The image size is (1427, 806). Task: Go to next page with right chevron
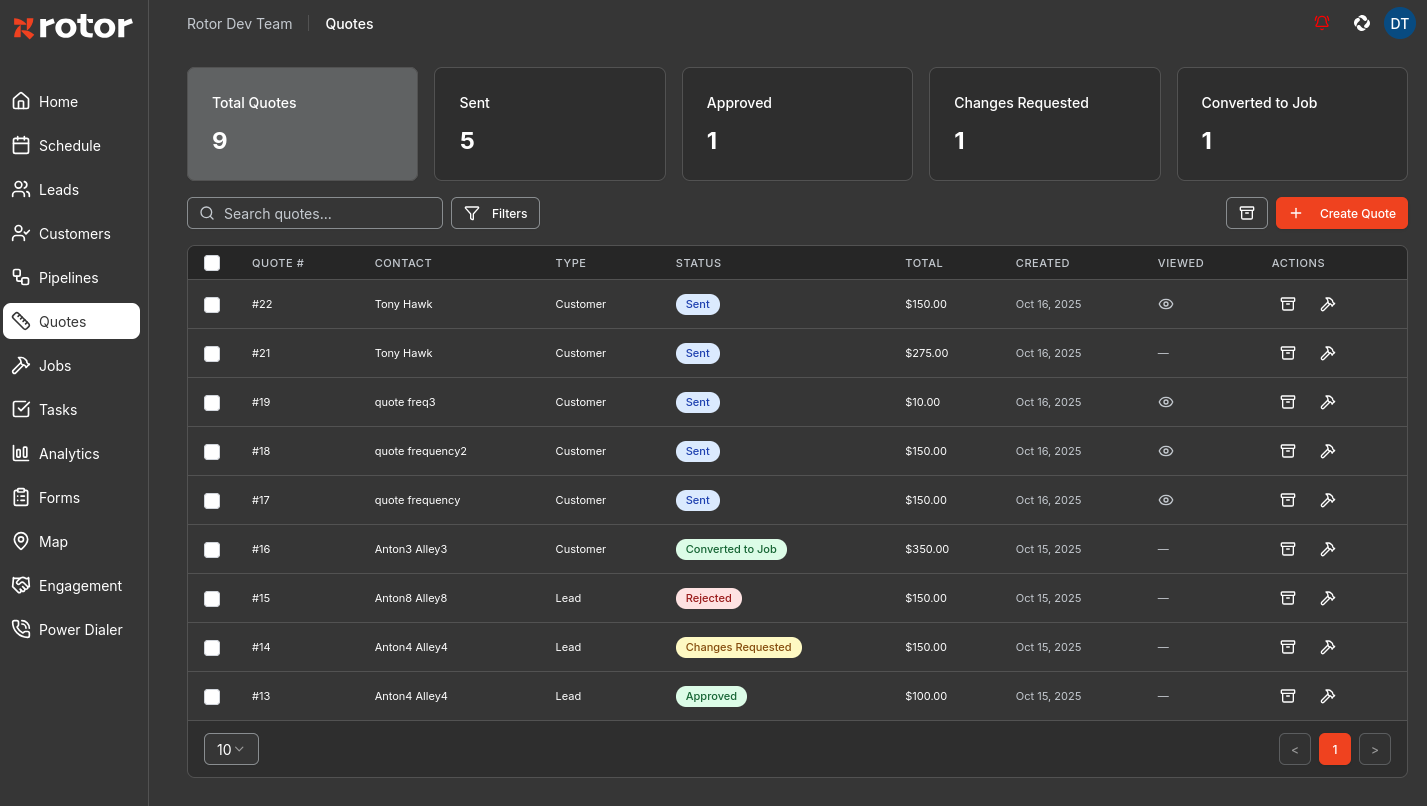[x=1375, y=749]
